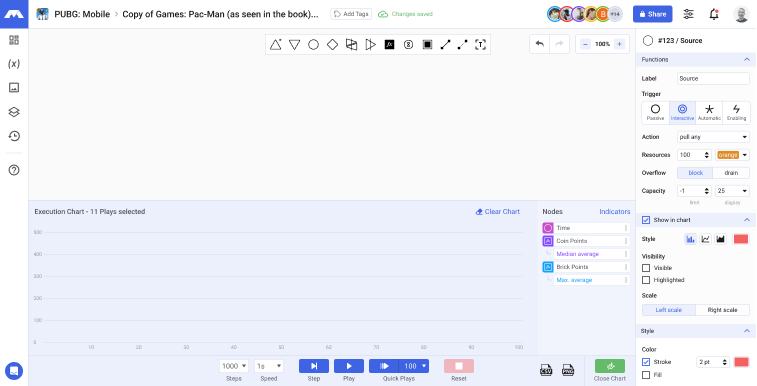Export the chart as PNG
This screenshot has height=386, width=757.
coord(568,371)
